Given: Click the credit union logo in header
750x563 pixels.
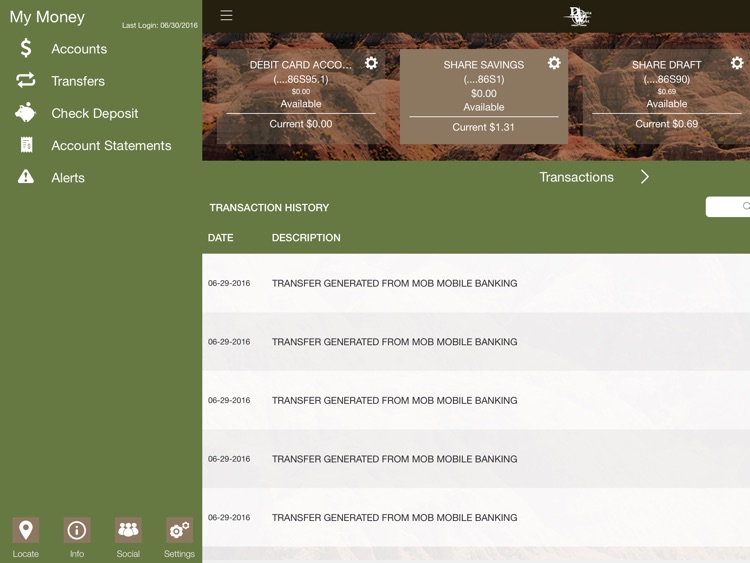Looking at the screenshot, I should [x=578, y=16].
